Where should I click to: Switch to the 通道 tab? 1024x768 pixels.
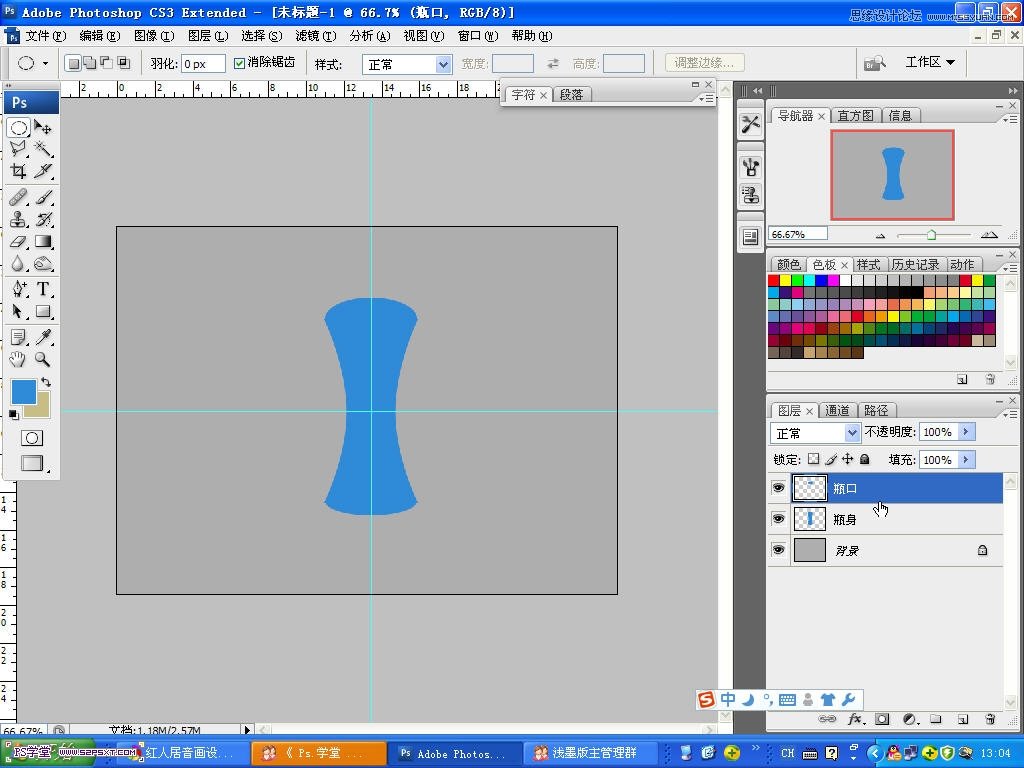click(837, 410)
